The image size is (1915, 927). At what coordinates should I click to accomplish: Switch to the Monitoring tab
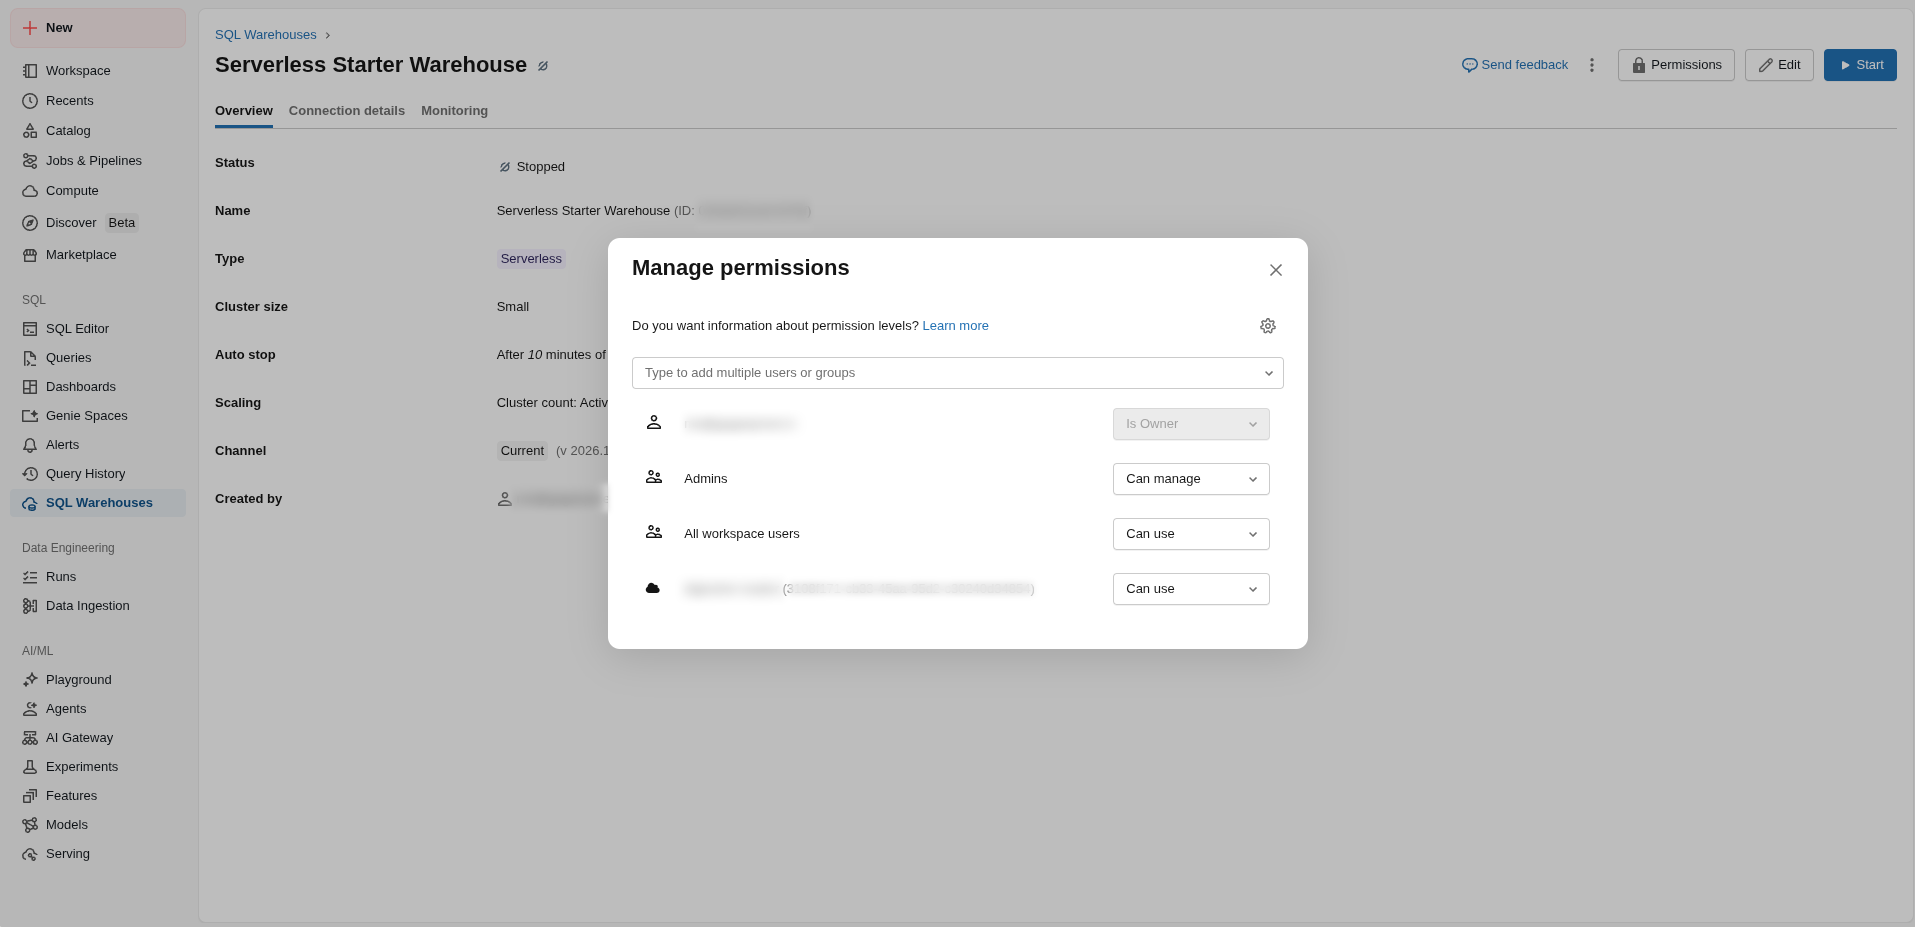pos(454,111)
